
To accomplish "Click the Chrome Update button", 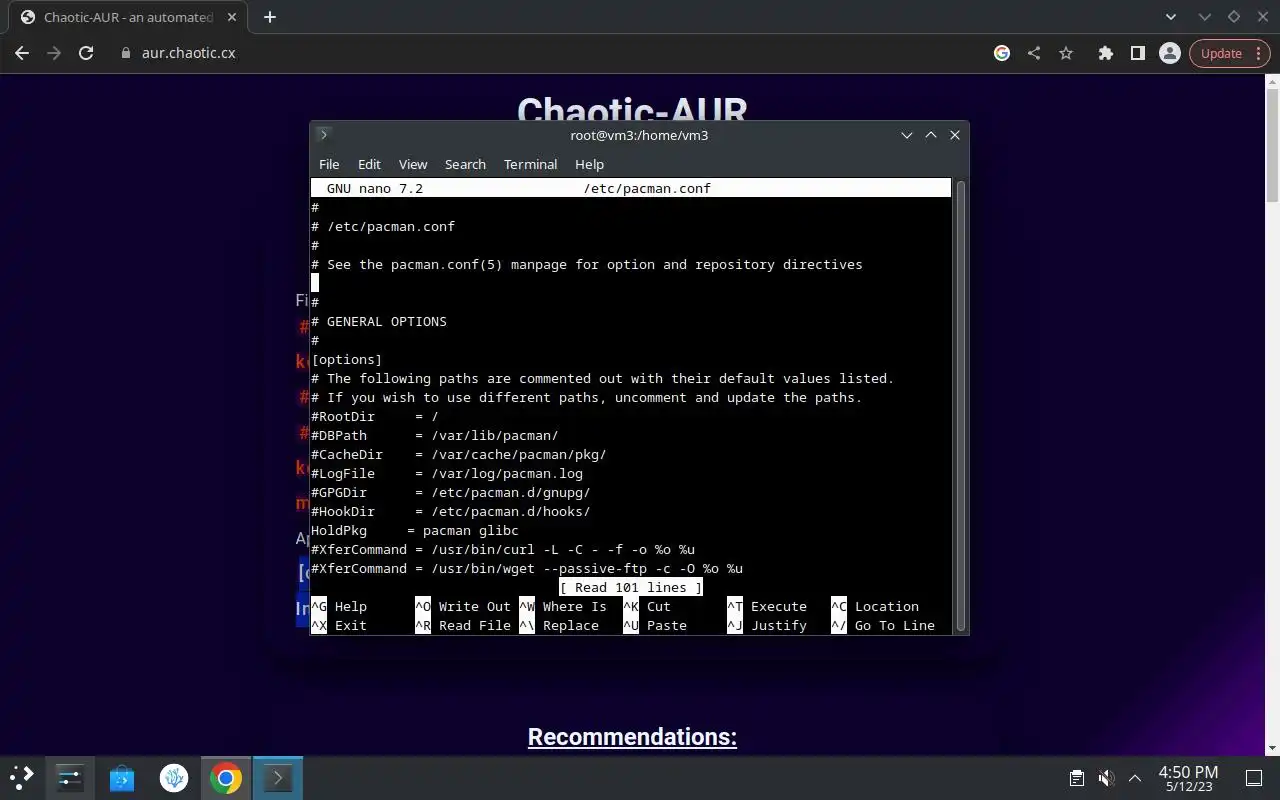I will (1221, 53).
